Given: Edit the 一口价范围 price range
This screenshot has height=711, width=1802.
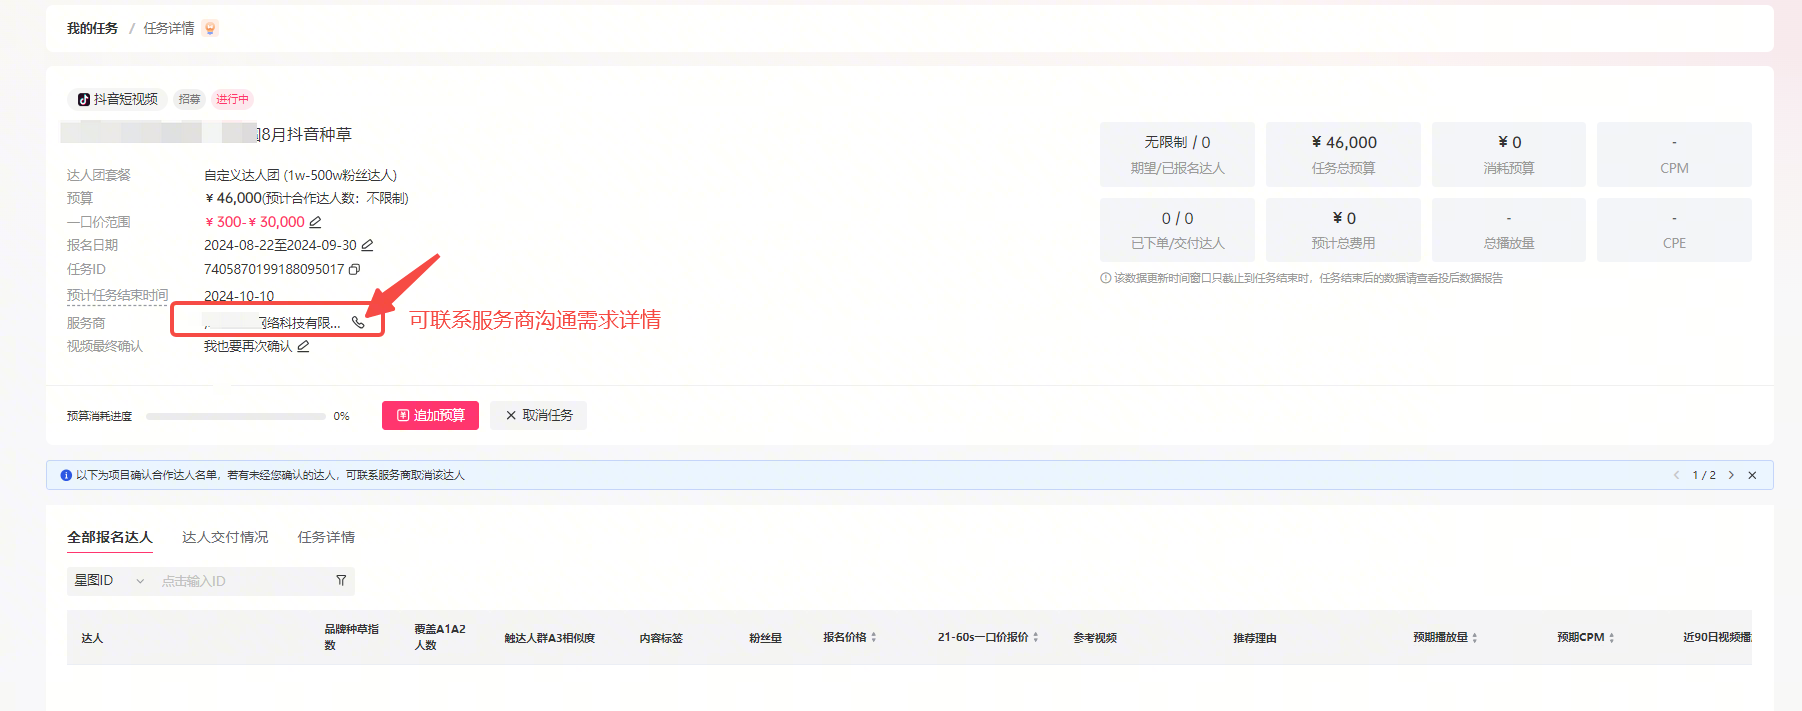Looking at the screenshot, I should click(x=315, y=222).
